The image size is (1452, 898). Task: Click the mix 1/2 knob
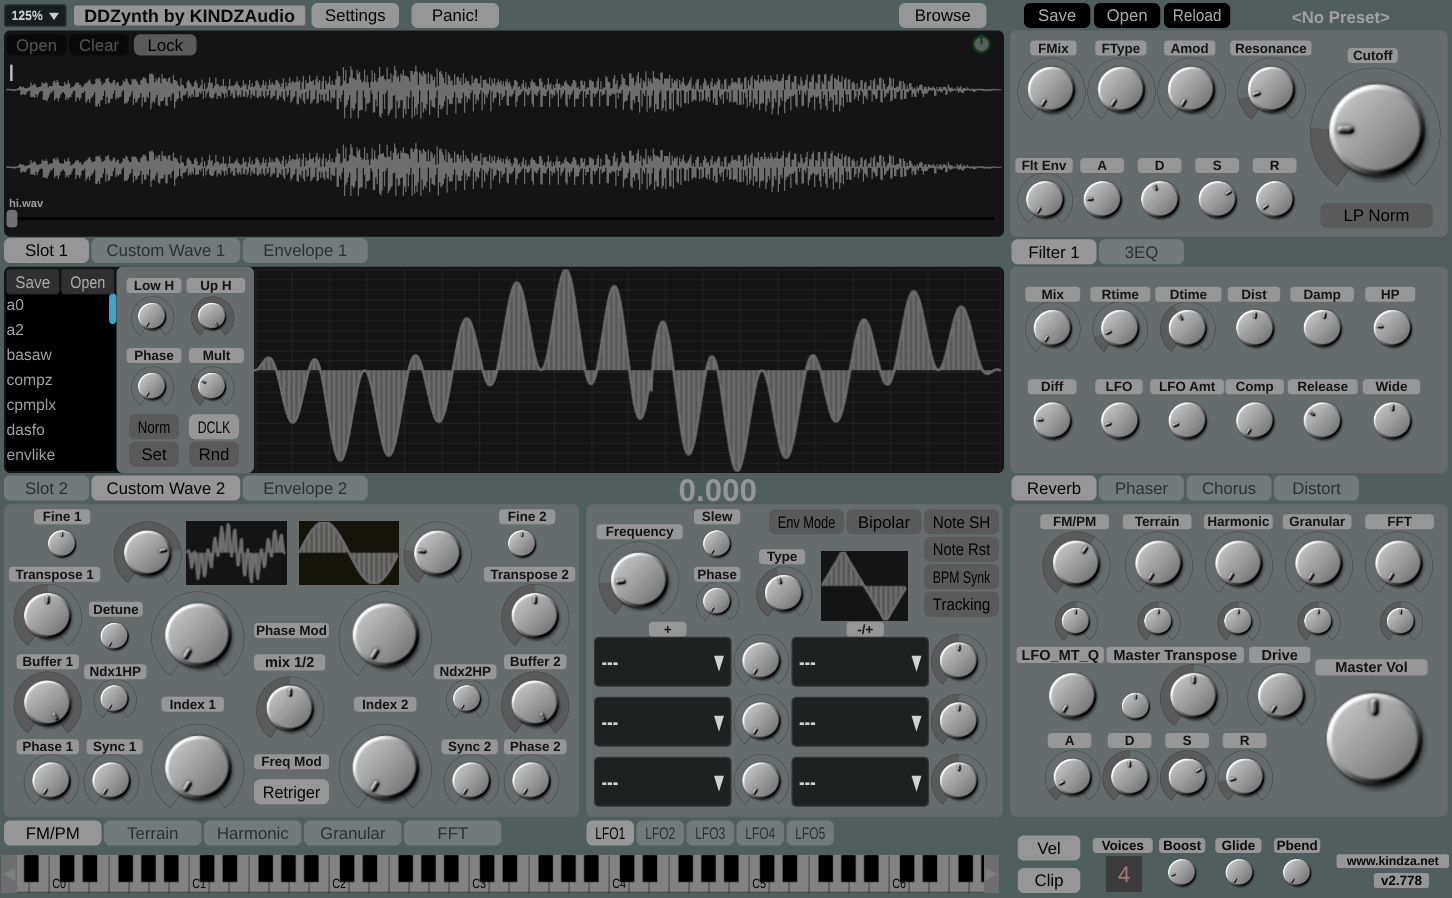tap(290, 708)
